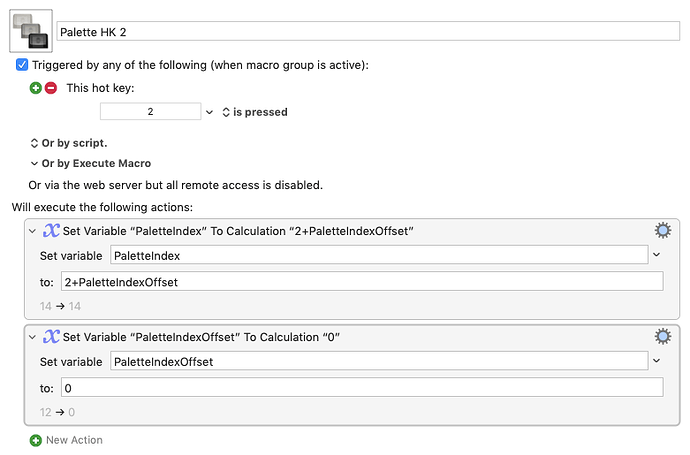Select the Set Variable PaletteIndex action title
This screenshot has width=690, height=455.
tap(238, 231)
